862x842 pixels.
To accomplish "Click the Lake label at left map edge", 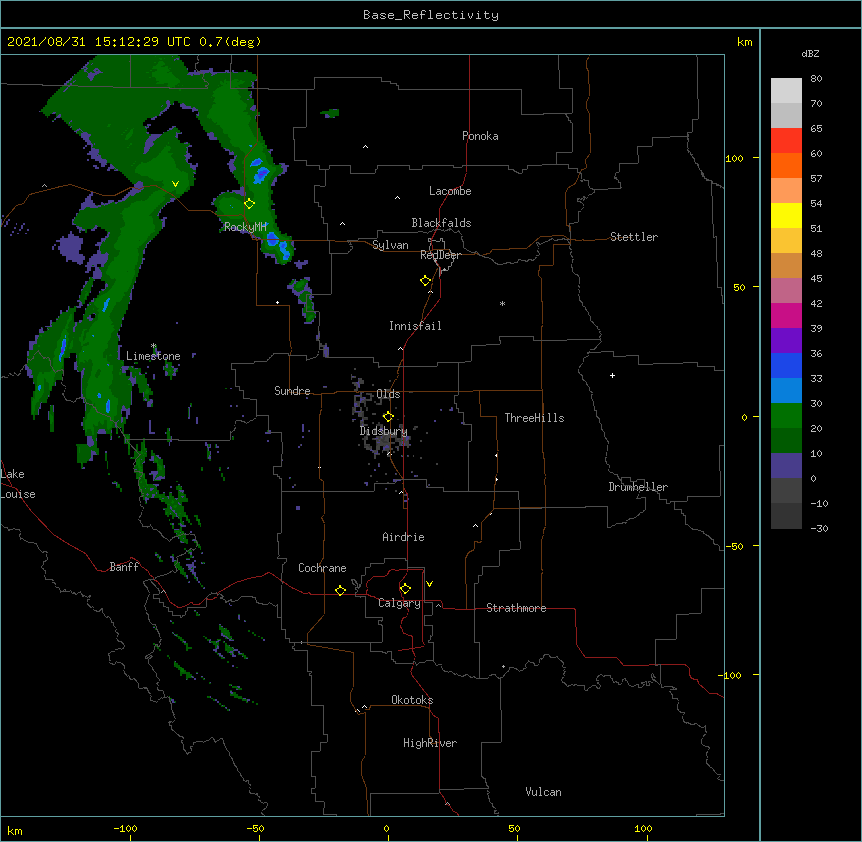I will tap(12, 474).
